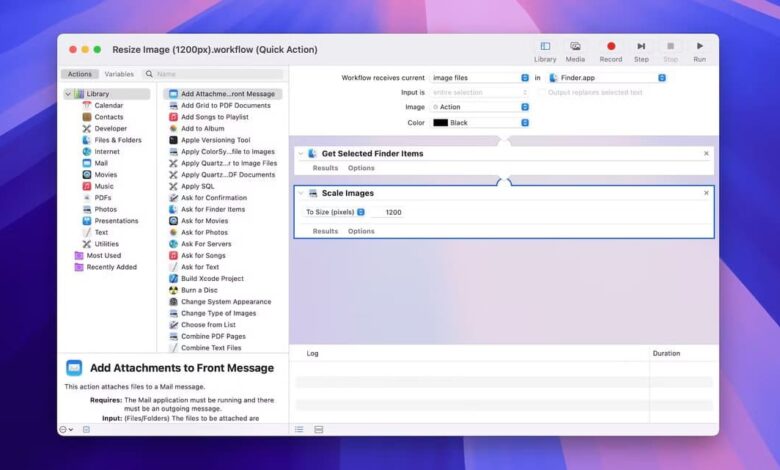Show the log list view icon
780x470 pixels.
(x=299, y=429)
